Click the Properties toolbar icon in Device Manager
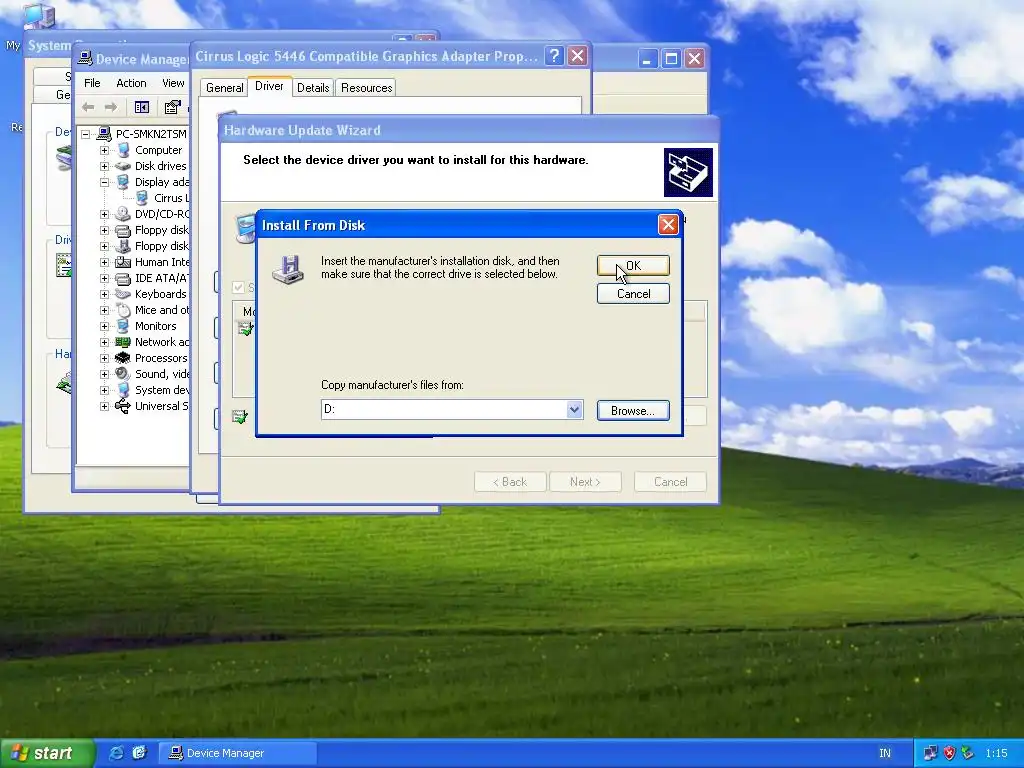 click(172, 107)
